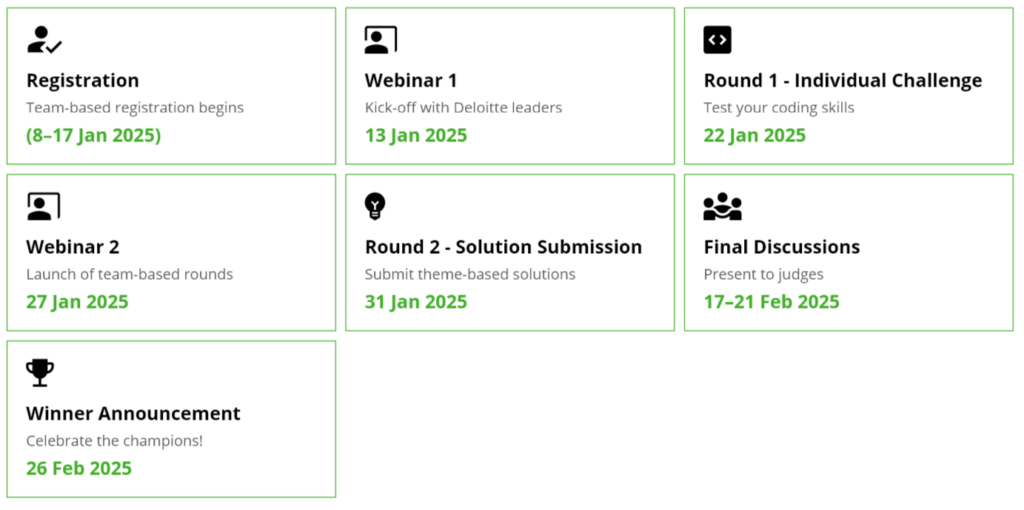The height and width of the screenshot is (510, 1024).
Task: Click 'Submit theme-based solutions' description
Action: (470, 274)
